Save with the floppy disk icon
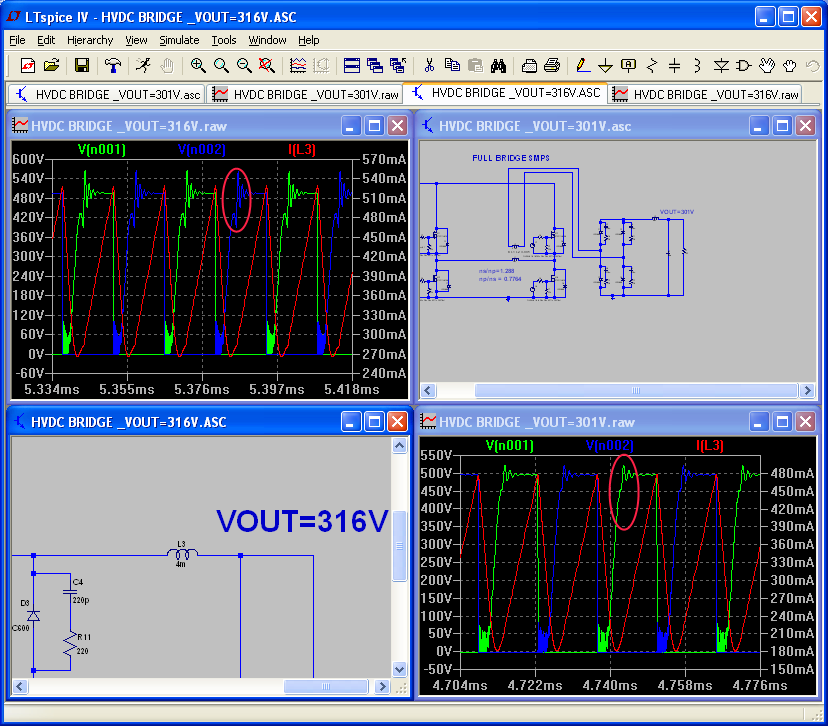 [x=82, y=65]
